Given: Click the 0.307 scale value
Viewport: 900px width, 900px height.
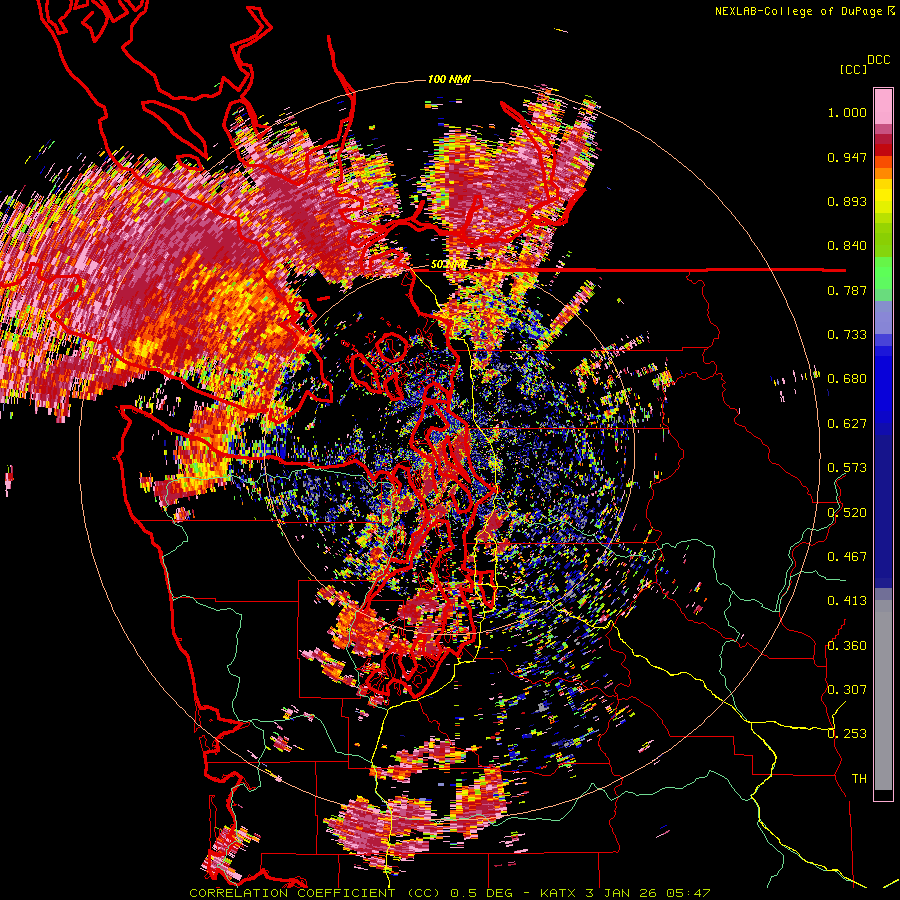Looking at the screenshot, I should click(x=847, y=690).
